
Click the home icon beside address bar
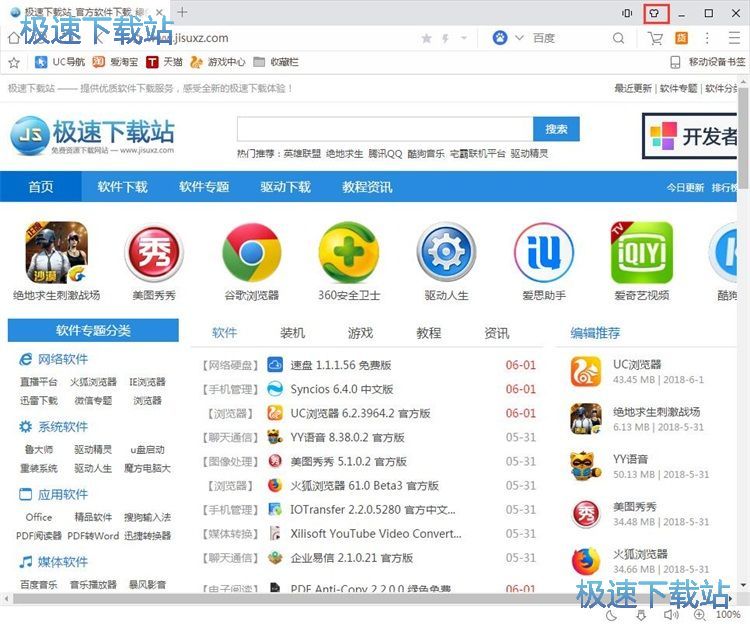point(14,38)
